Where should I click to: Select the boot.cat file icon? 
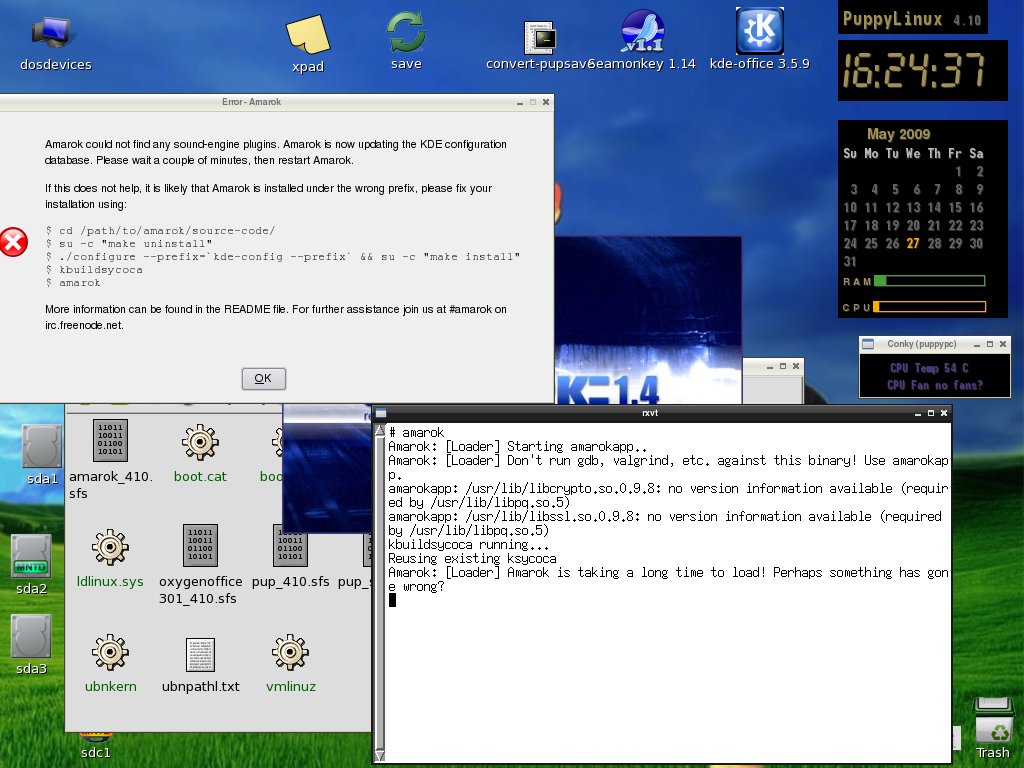[200, 442]
